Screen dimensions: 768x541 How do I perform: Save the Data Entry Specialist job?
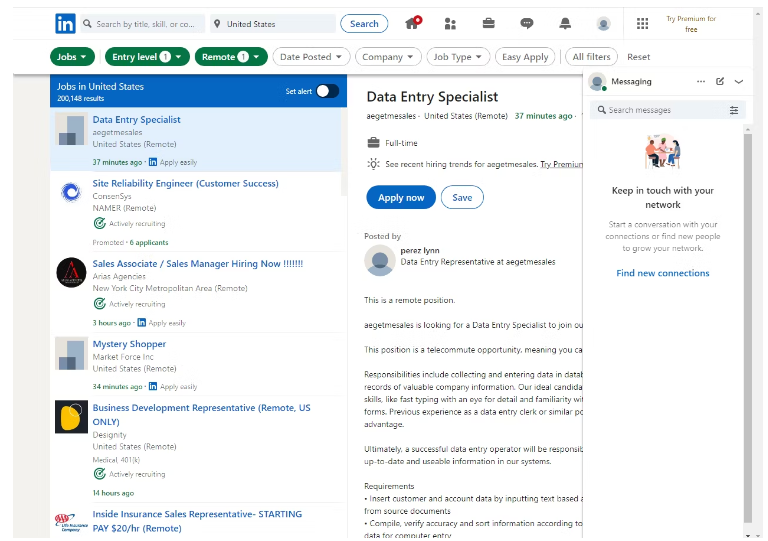coord(462,197)
